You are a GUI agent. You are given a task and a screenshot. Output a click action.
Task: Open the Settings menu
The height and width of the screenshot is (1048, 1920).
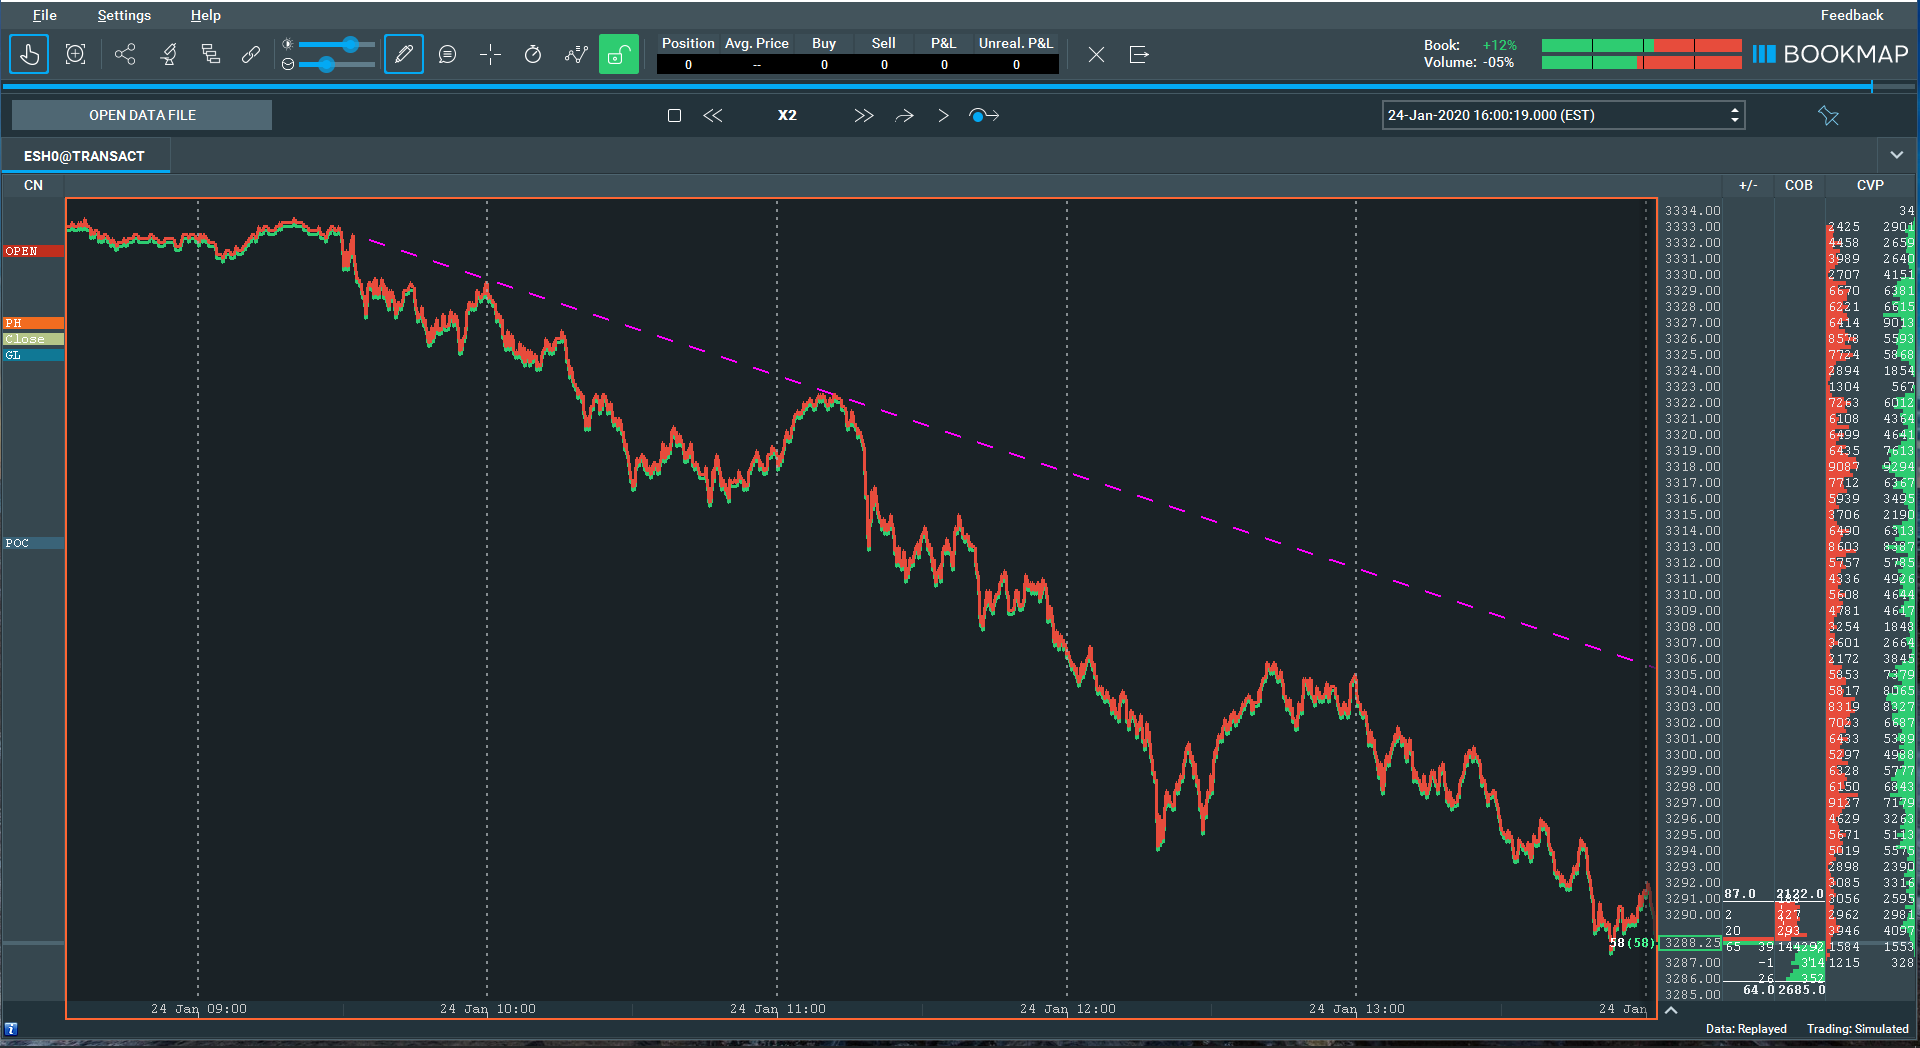[123, 15]
